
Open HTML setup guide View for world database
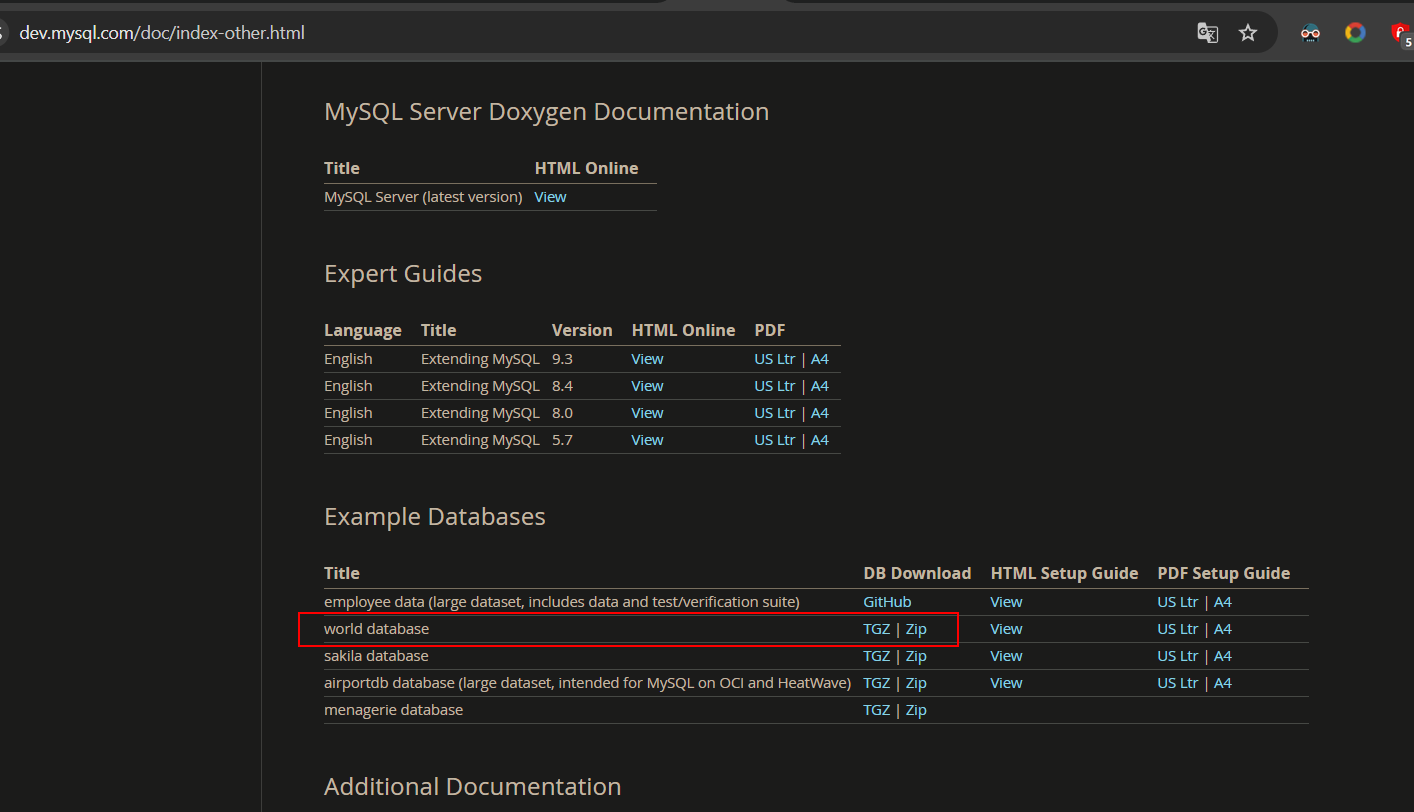pyautogui.click(x=1006, y=629)
